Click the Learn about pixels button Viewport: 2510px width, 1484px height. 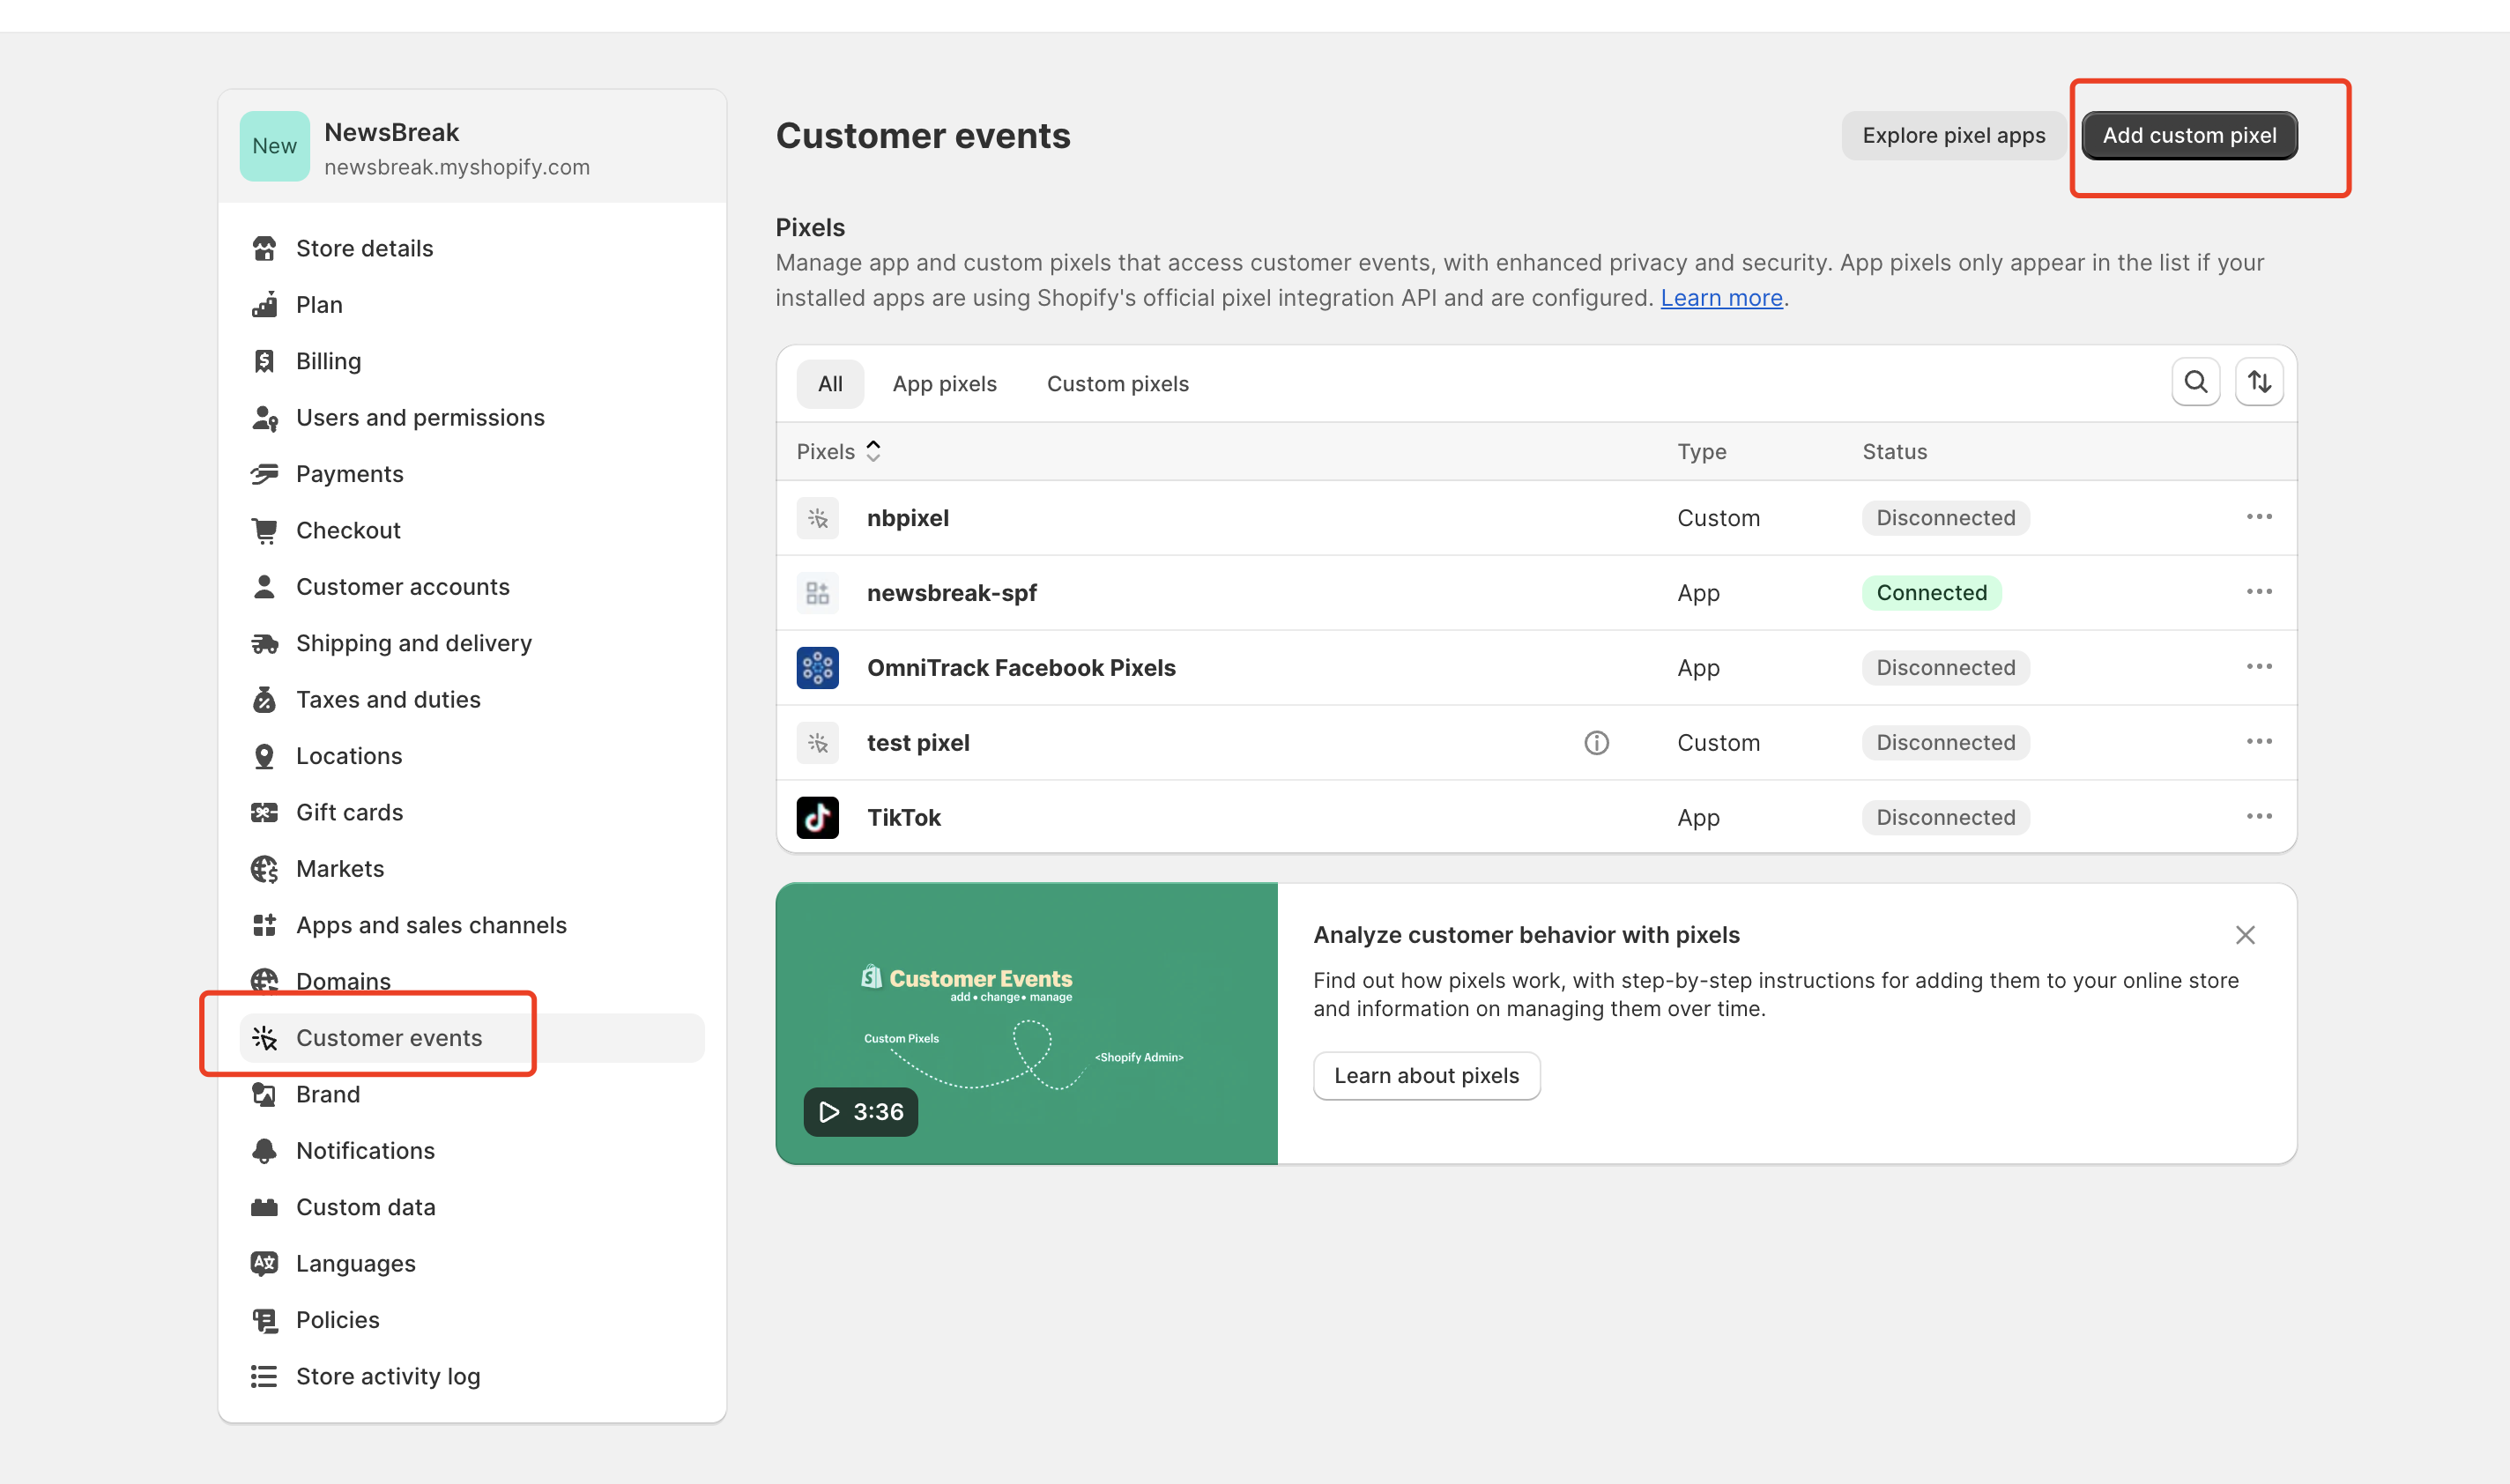point(1425,1076)
